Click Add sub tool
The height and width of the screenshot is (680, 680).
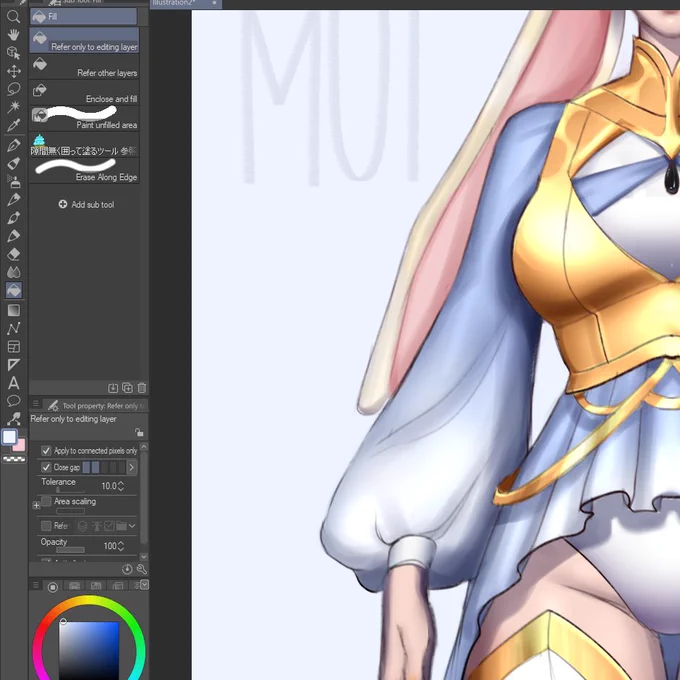(86, 204)
